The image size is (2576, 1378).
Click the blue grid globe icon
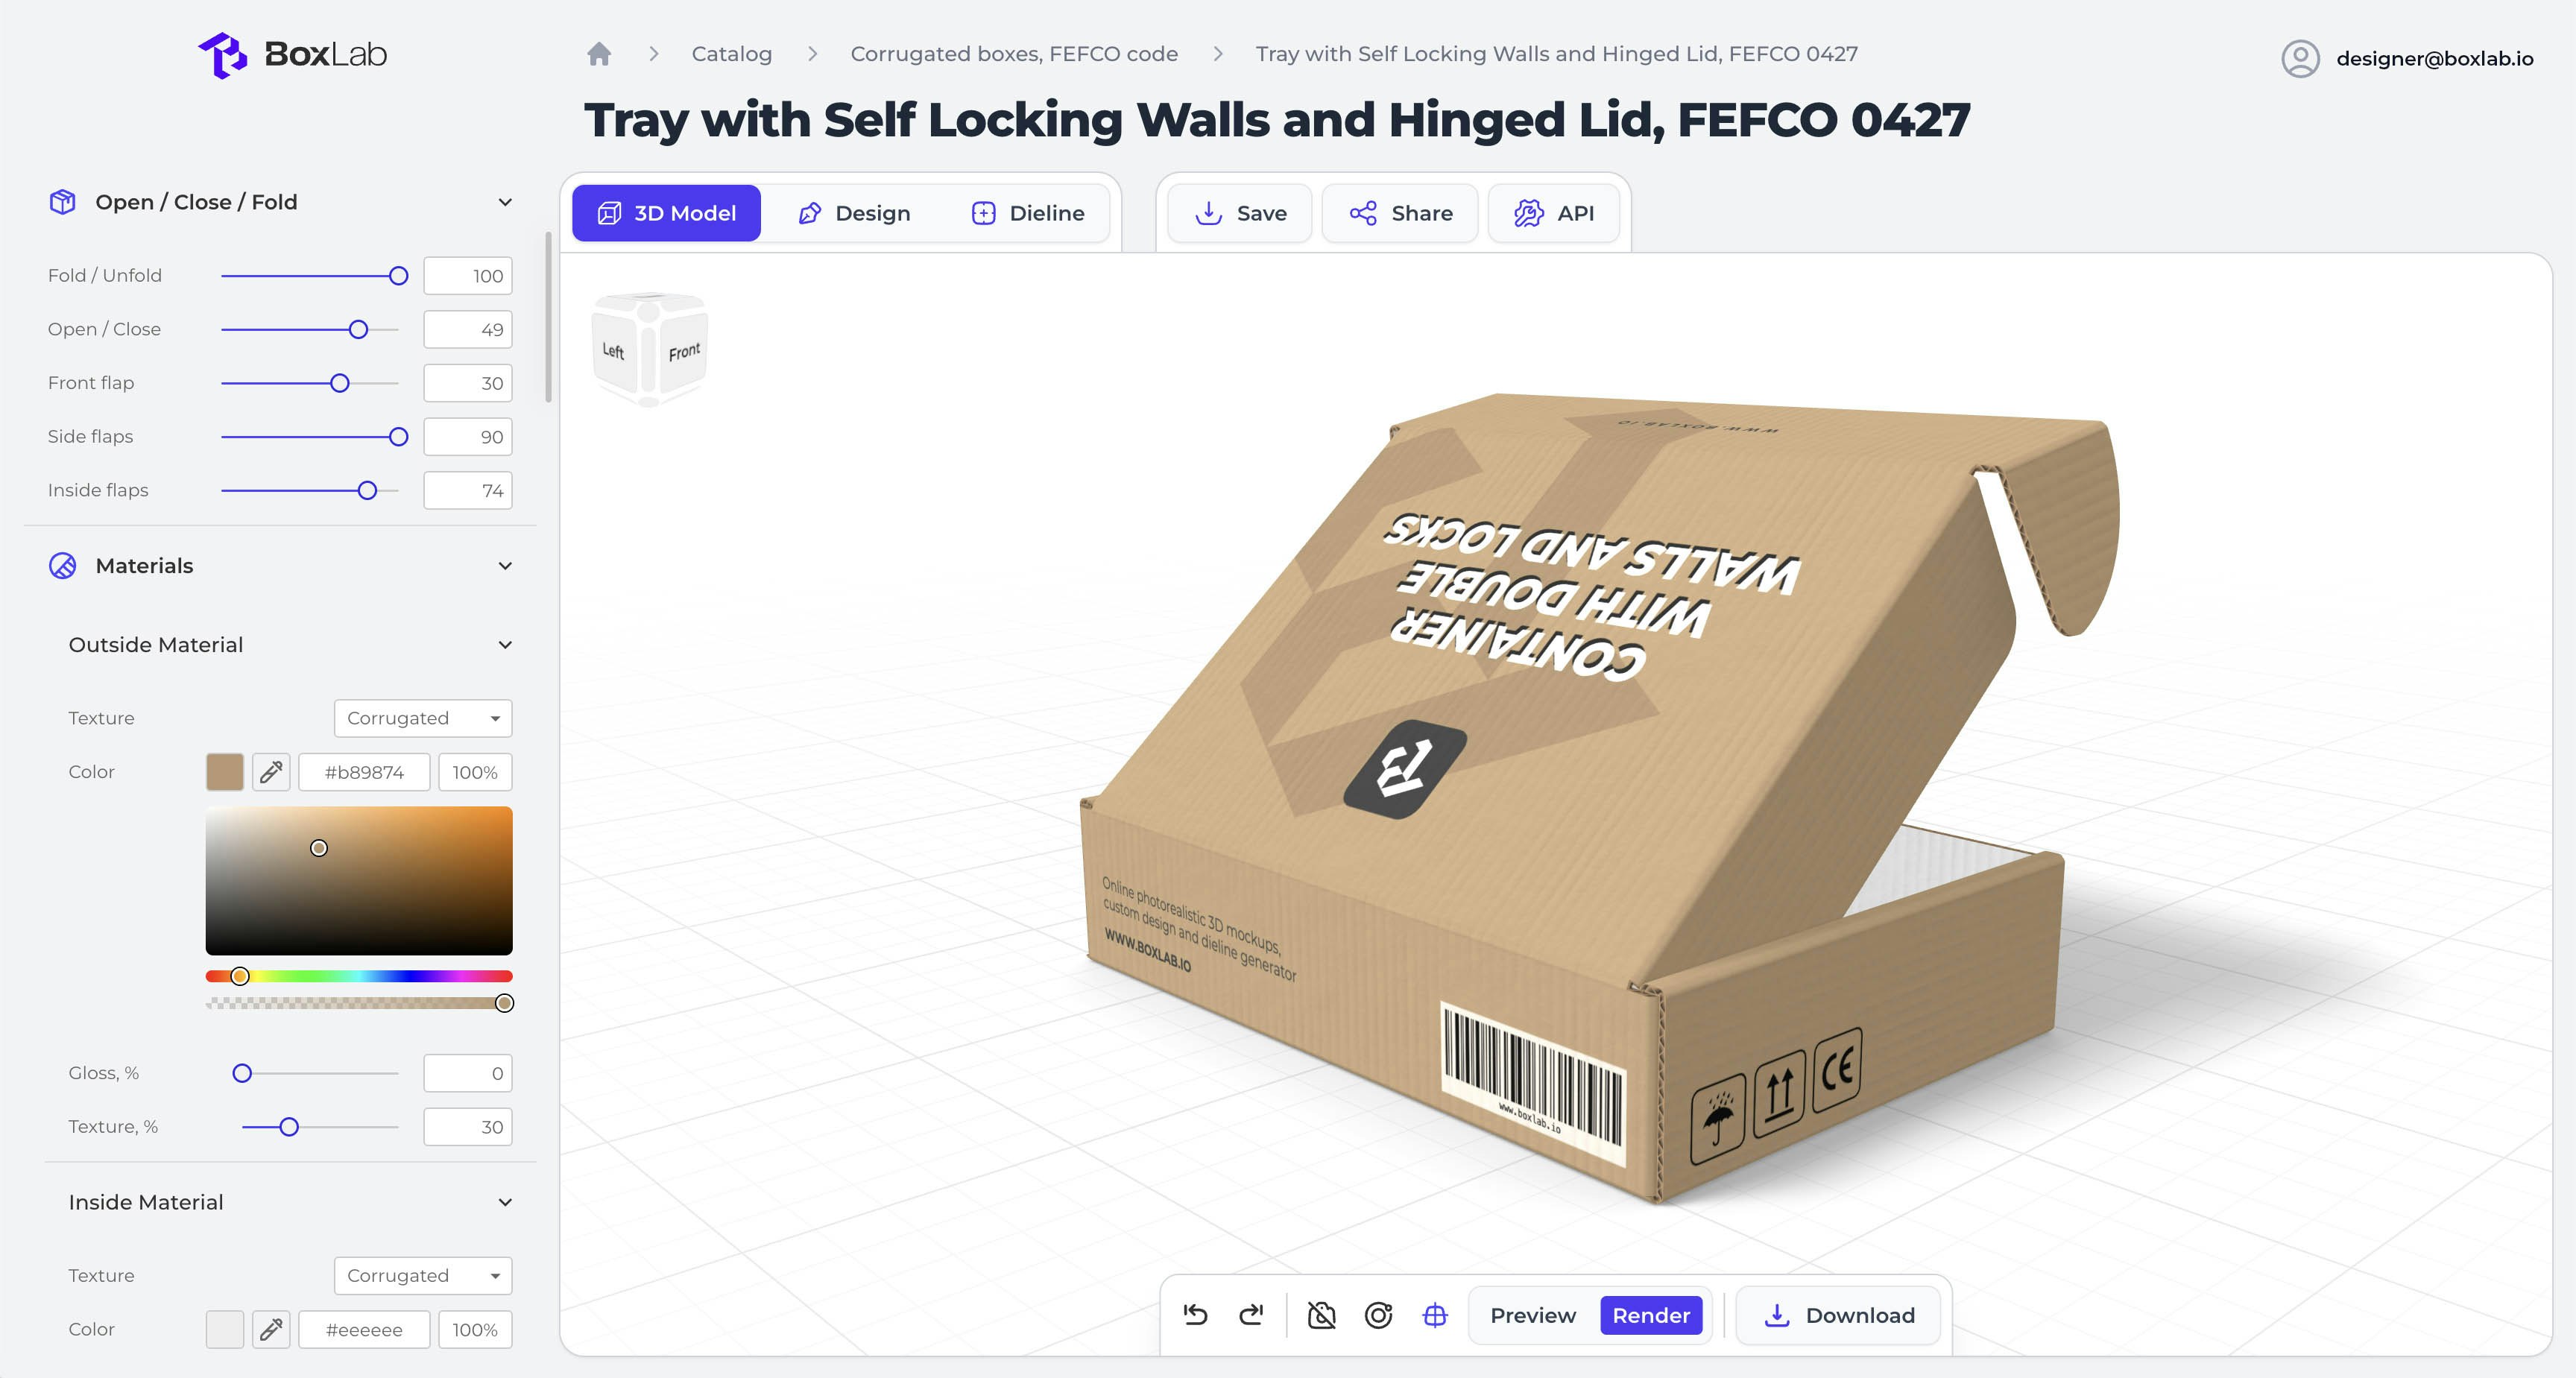(x=1435, y=1315)
